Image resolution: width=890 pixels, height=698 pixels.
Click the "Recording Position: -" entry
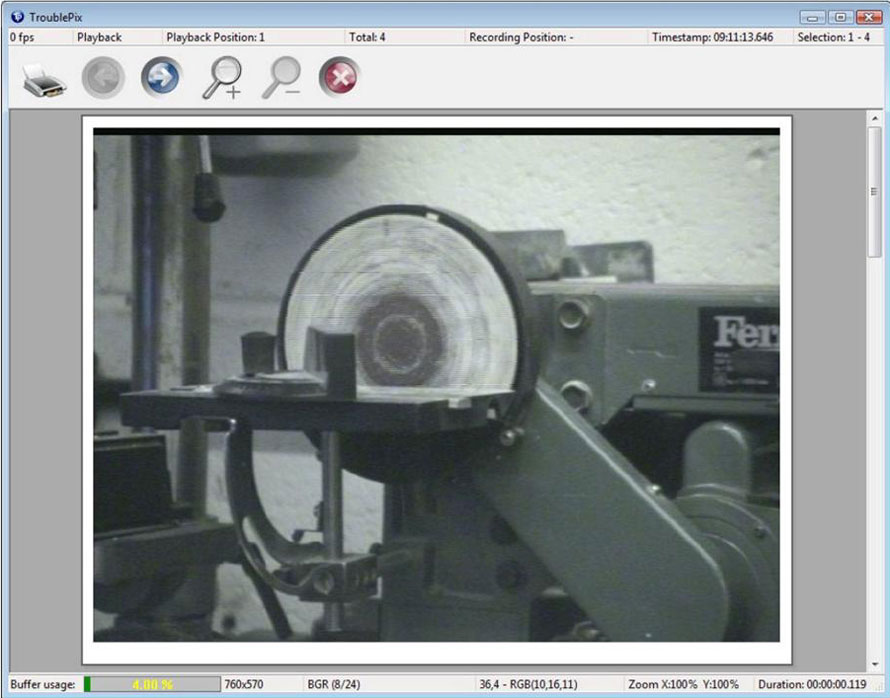click(x=521, y=37)
